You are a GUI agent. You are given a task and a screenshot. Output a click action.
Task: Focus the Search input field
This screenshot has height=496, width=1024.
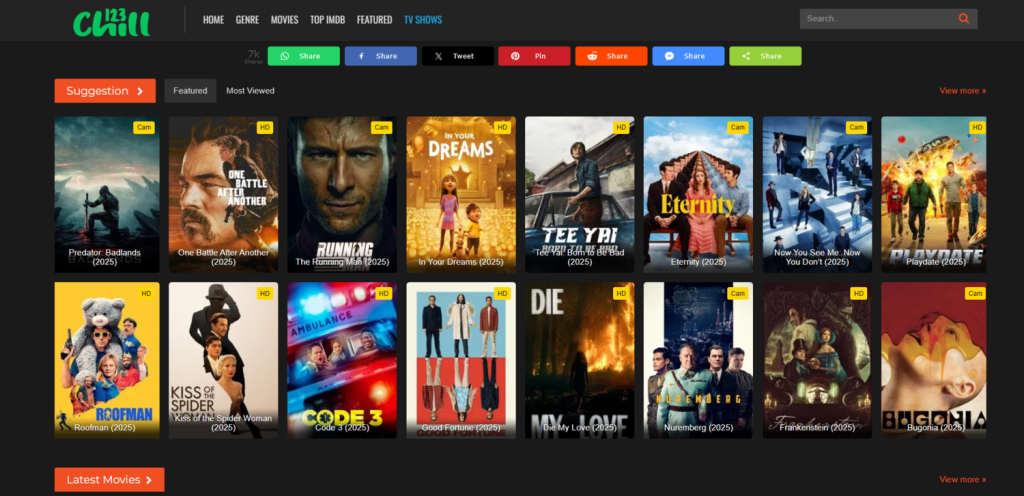click(878, 18)
